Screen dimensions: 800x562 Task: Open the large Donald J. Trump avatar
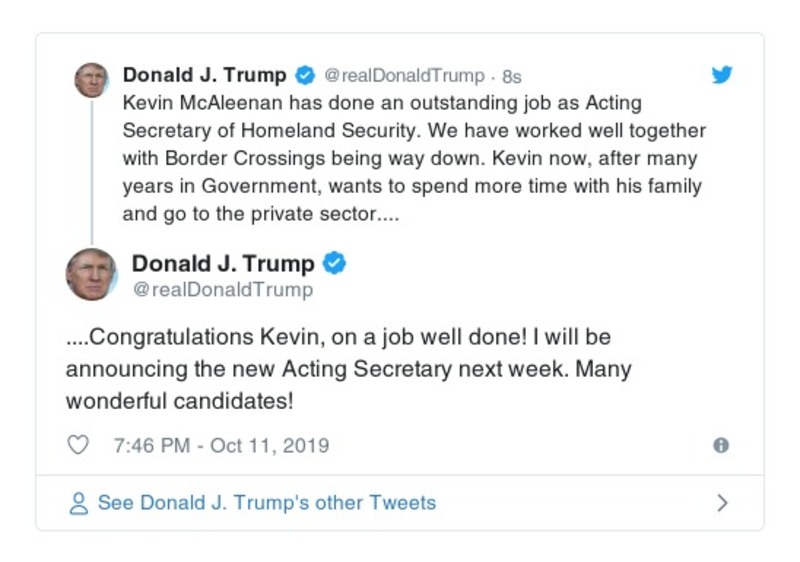tap(91, 274)
